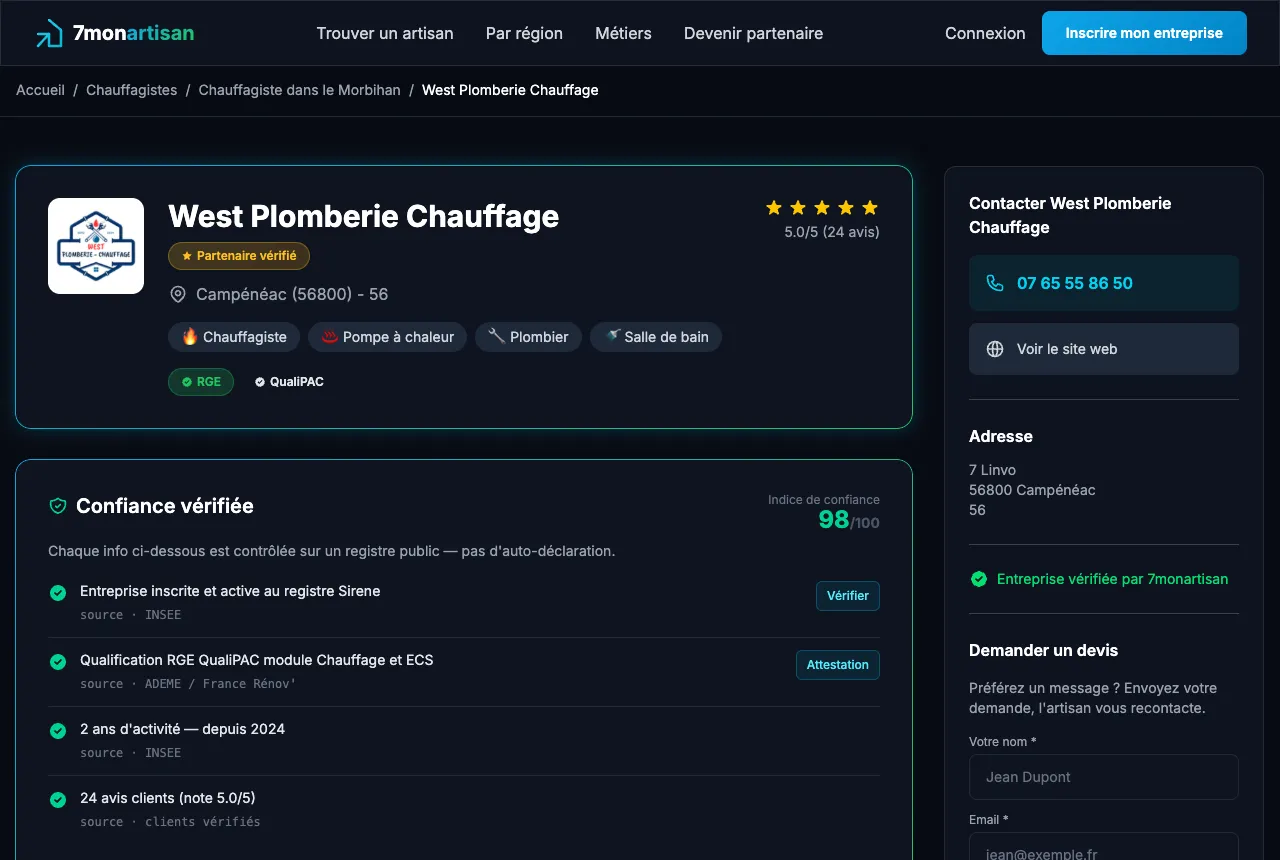This screenshot has width=1280, height=860.
Task: Click the green check icon for Qualification RGE QualiPAC
Action: point(58,662)
